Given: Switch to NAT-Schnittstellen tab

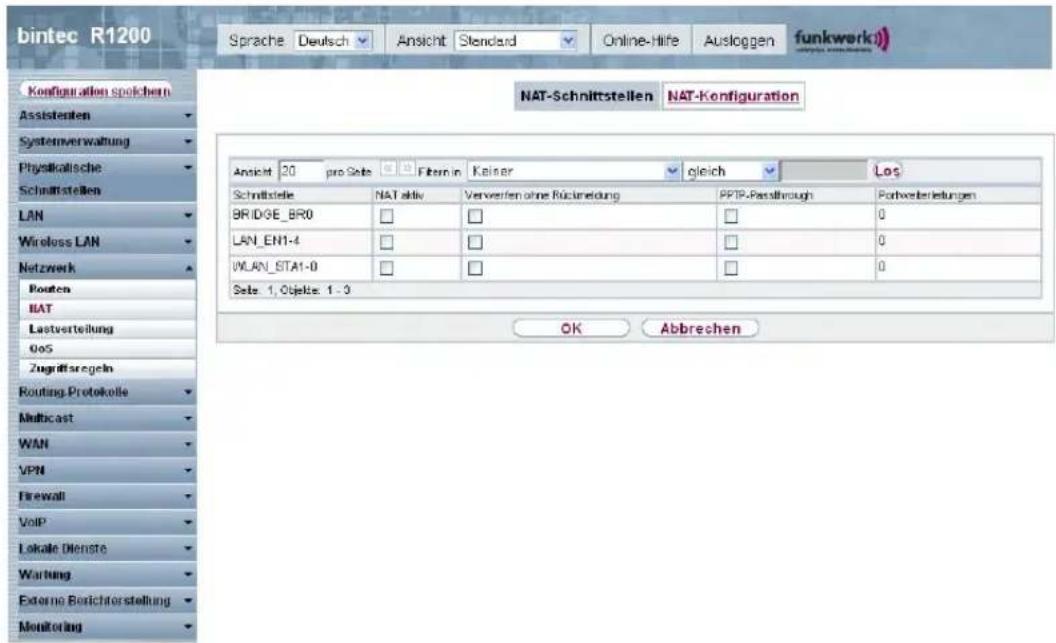Looking at the screenshot, I should tap(587, 96).
